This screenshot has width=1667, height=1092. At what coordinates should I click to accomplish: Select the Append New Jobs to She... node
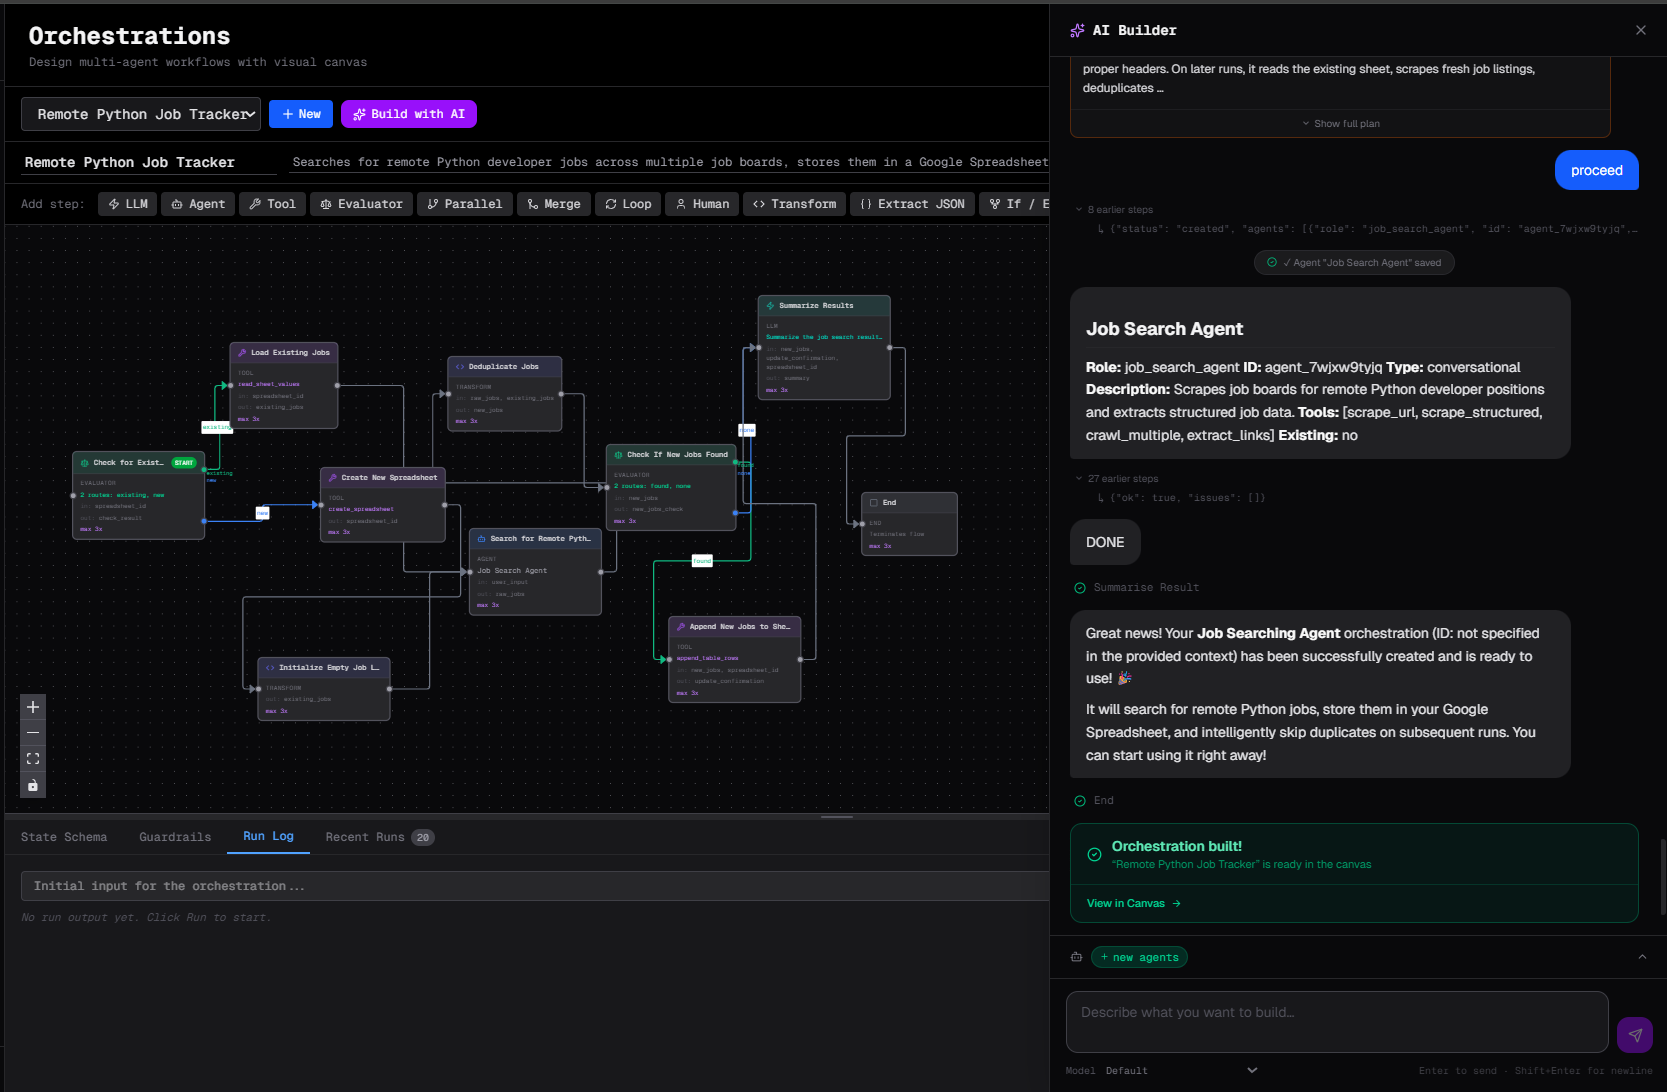pyautogui.click(x=734, y=659)
